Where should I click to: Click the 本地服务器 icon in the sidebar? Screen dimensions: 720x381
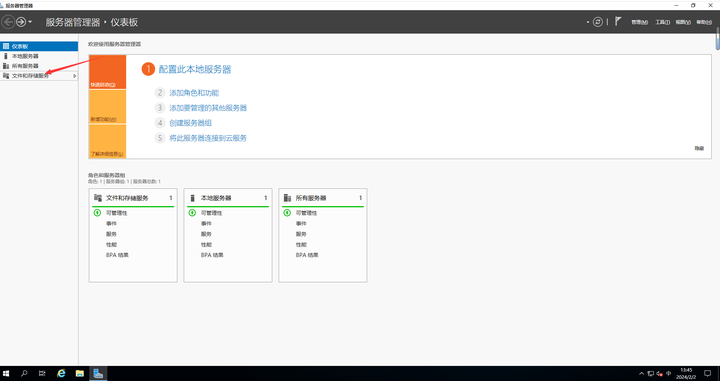6,56
